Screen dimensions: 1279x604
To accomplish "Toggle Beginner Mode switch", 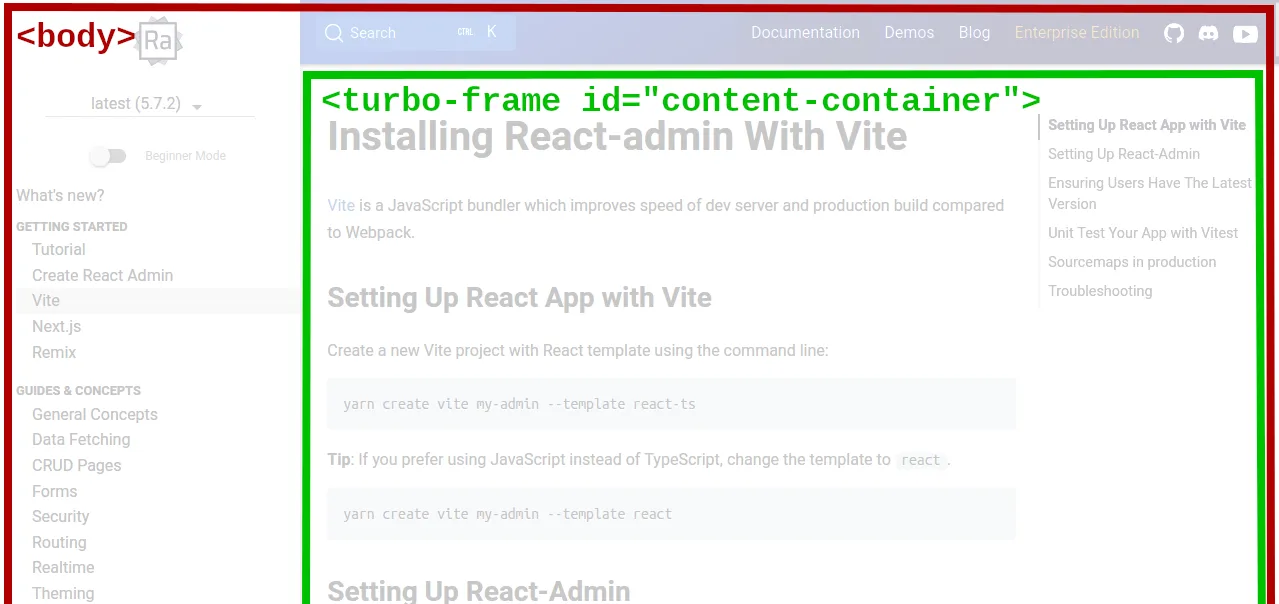I will tap(108, 156).
